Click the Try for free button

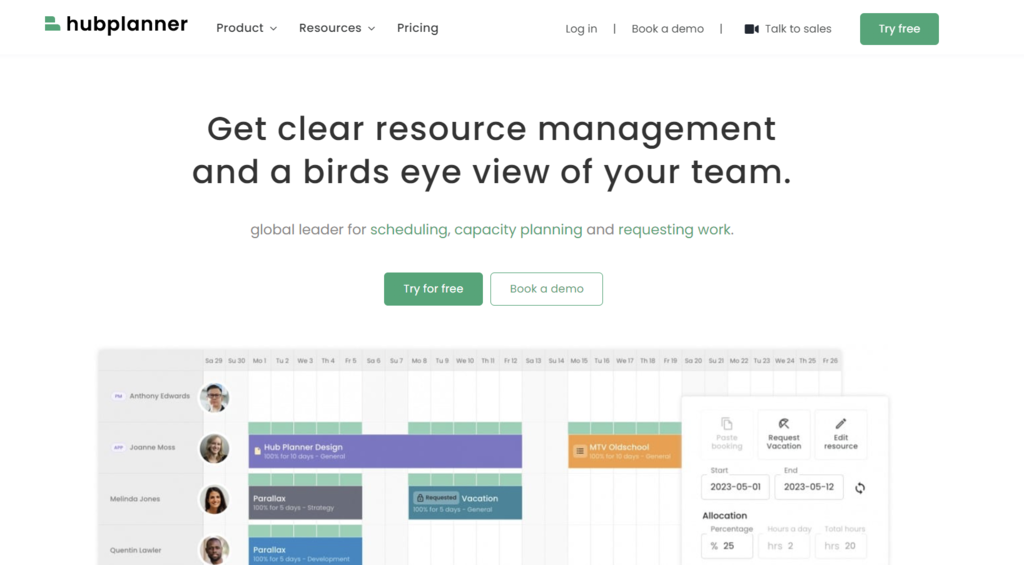pyautogui.click(x=433, y=289)
